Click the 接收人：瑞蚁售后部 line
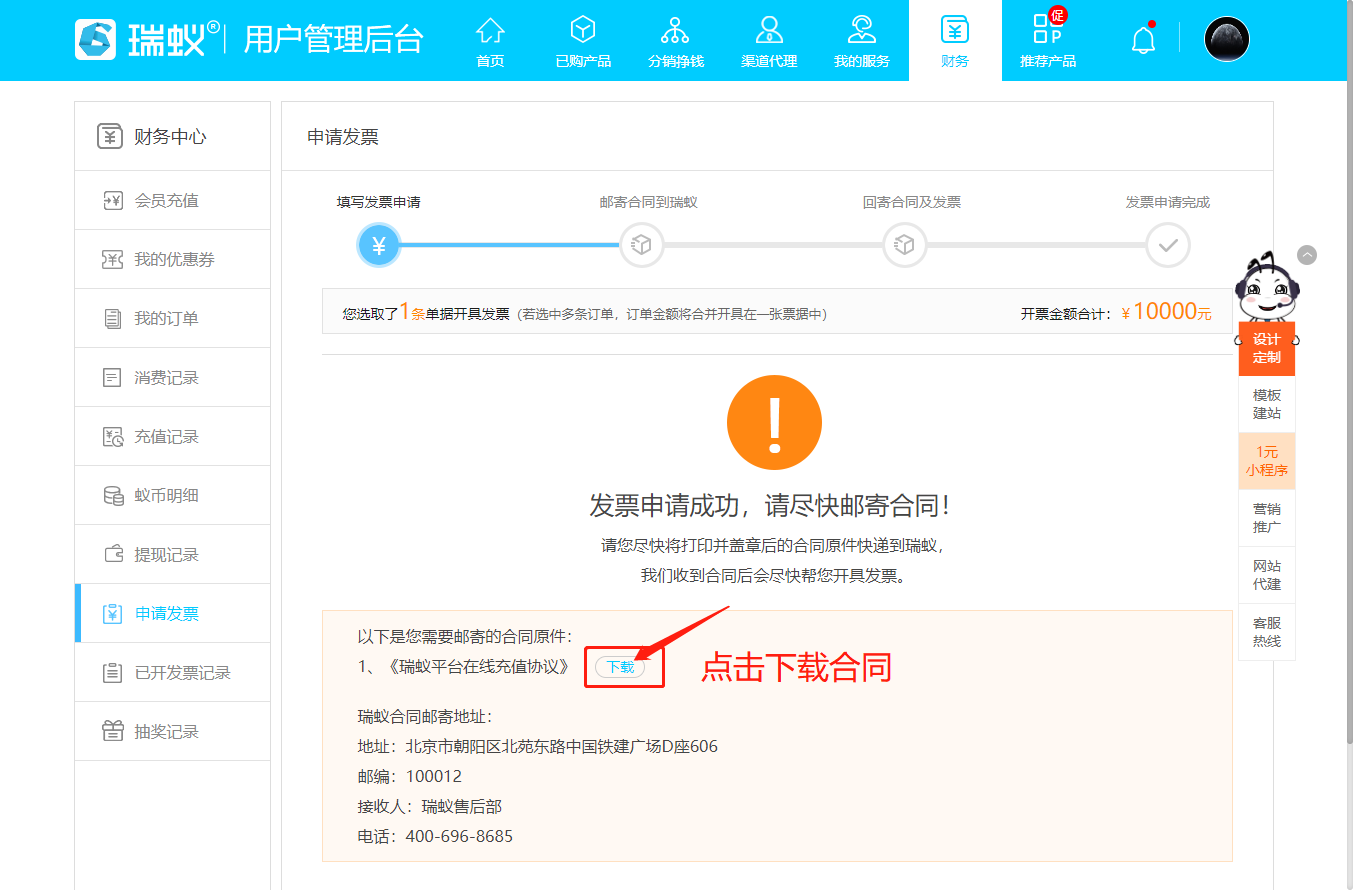 [x=430, y=806]
